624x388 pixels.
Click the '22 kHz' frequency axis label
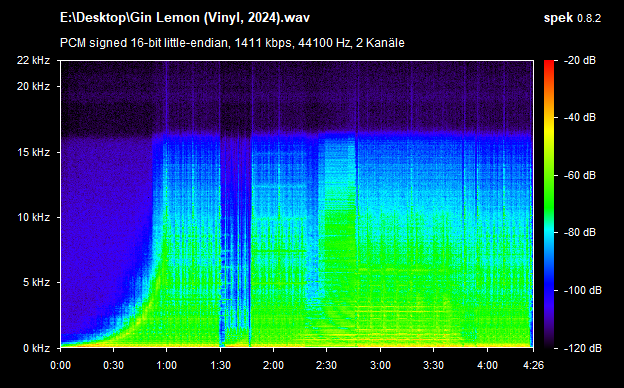[33, 60]
